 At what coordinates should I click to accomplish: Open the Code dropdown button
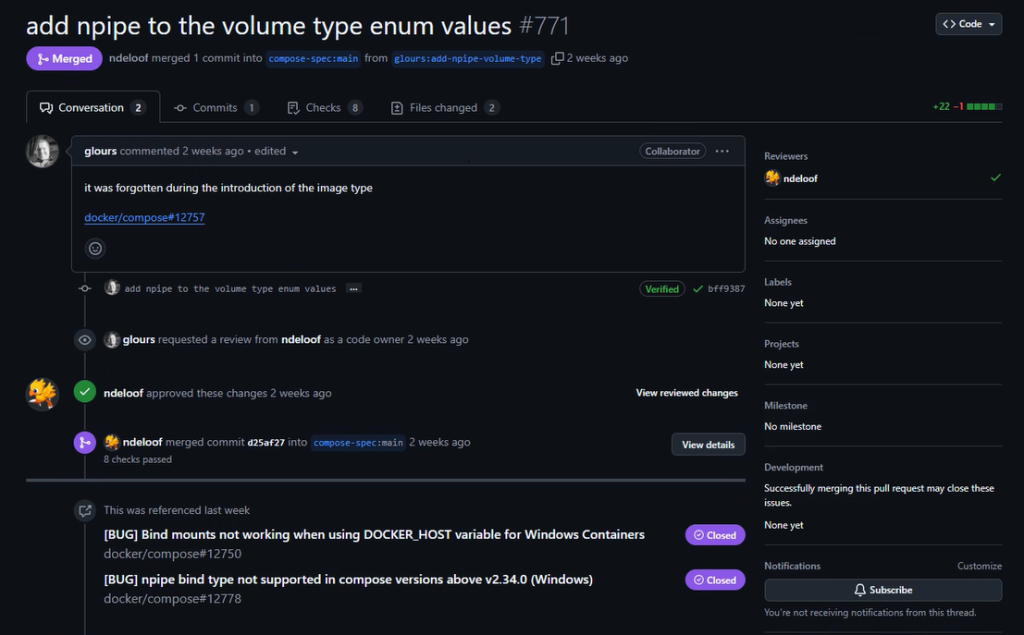[968, 24]
